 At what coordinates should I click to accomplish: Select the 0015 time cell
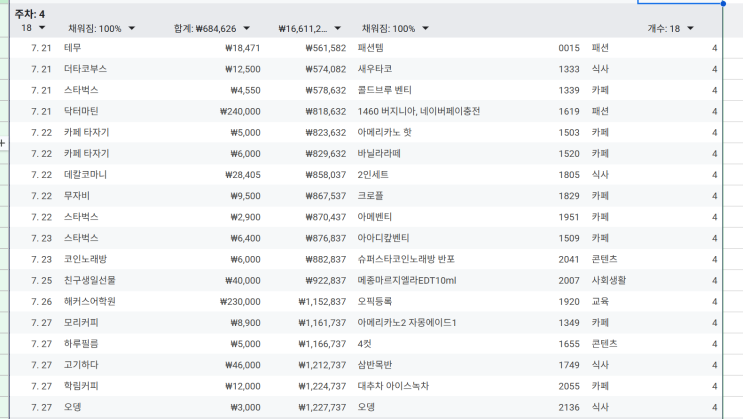[x=569, y=48]
